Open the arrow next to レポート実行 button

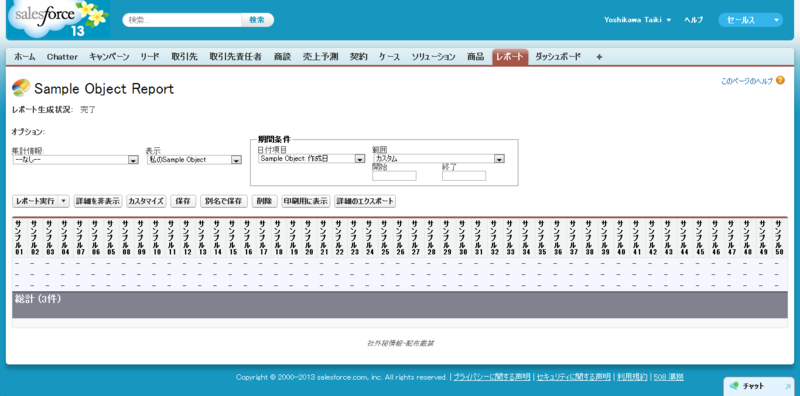click(x=63, y=201)
